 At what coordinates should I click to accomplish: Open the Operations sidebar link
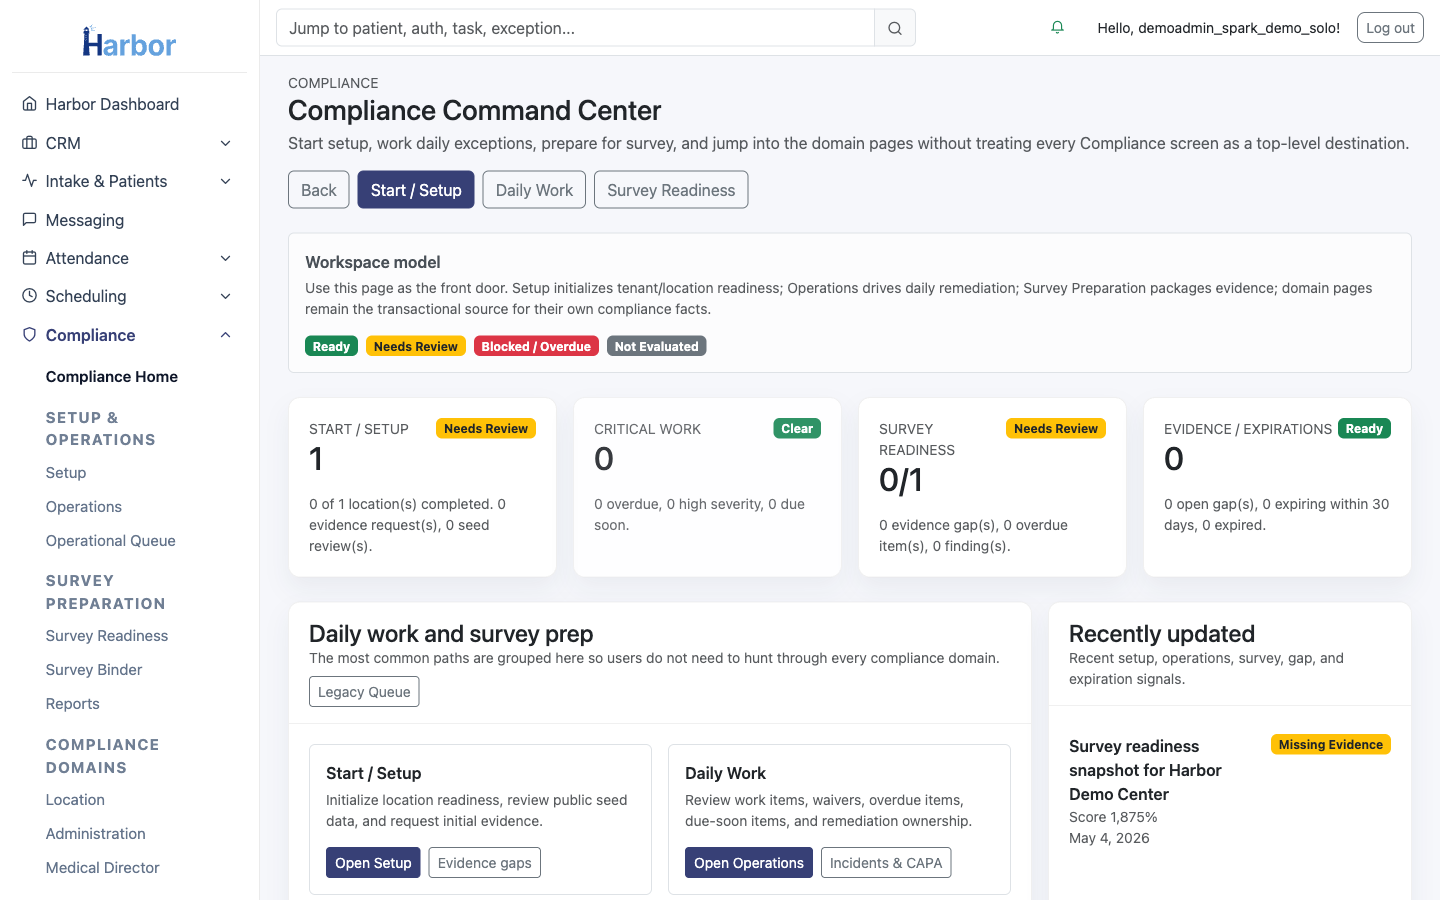pos(84,507)
